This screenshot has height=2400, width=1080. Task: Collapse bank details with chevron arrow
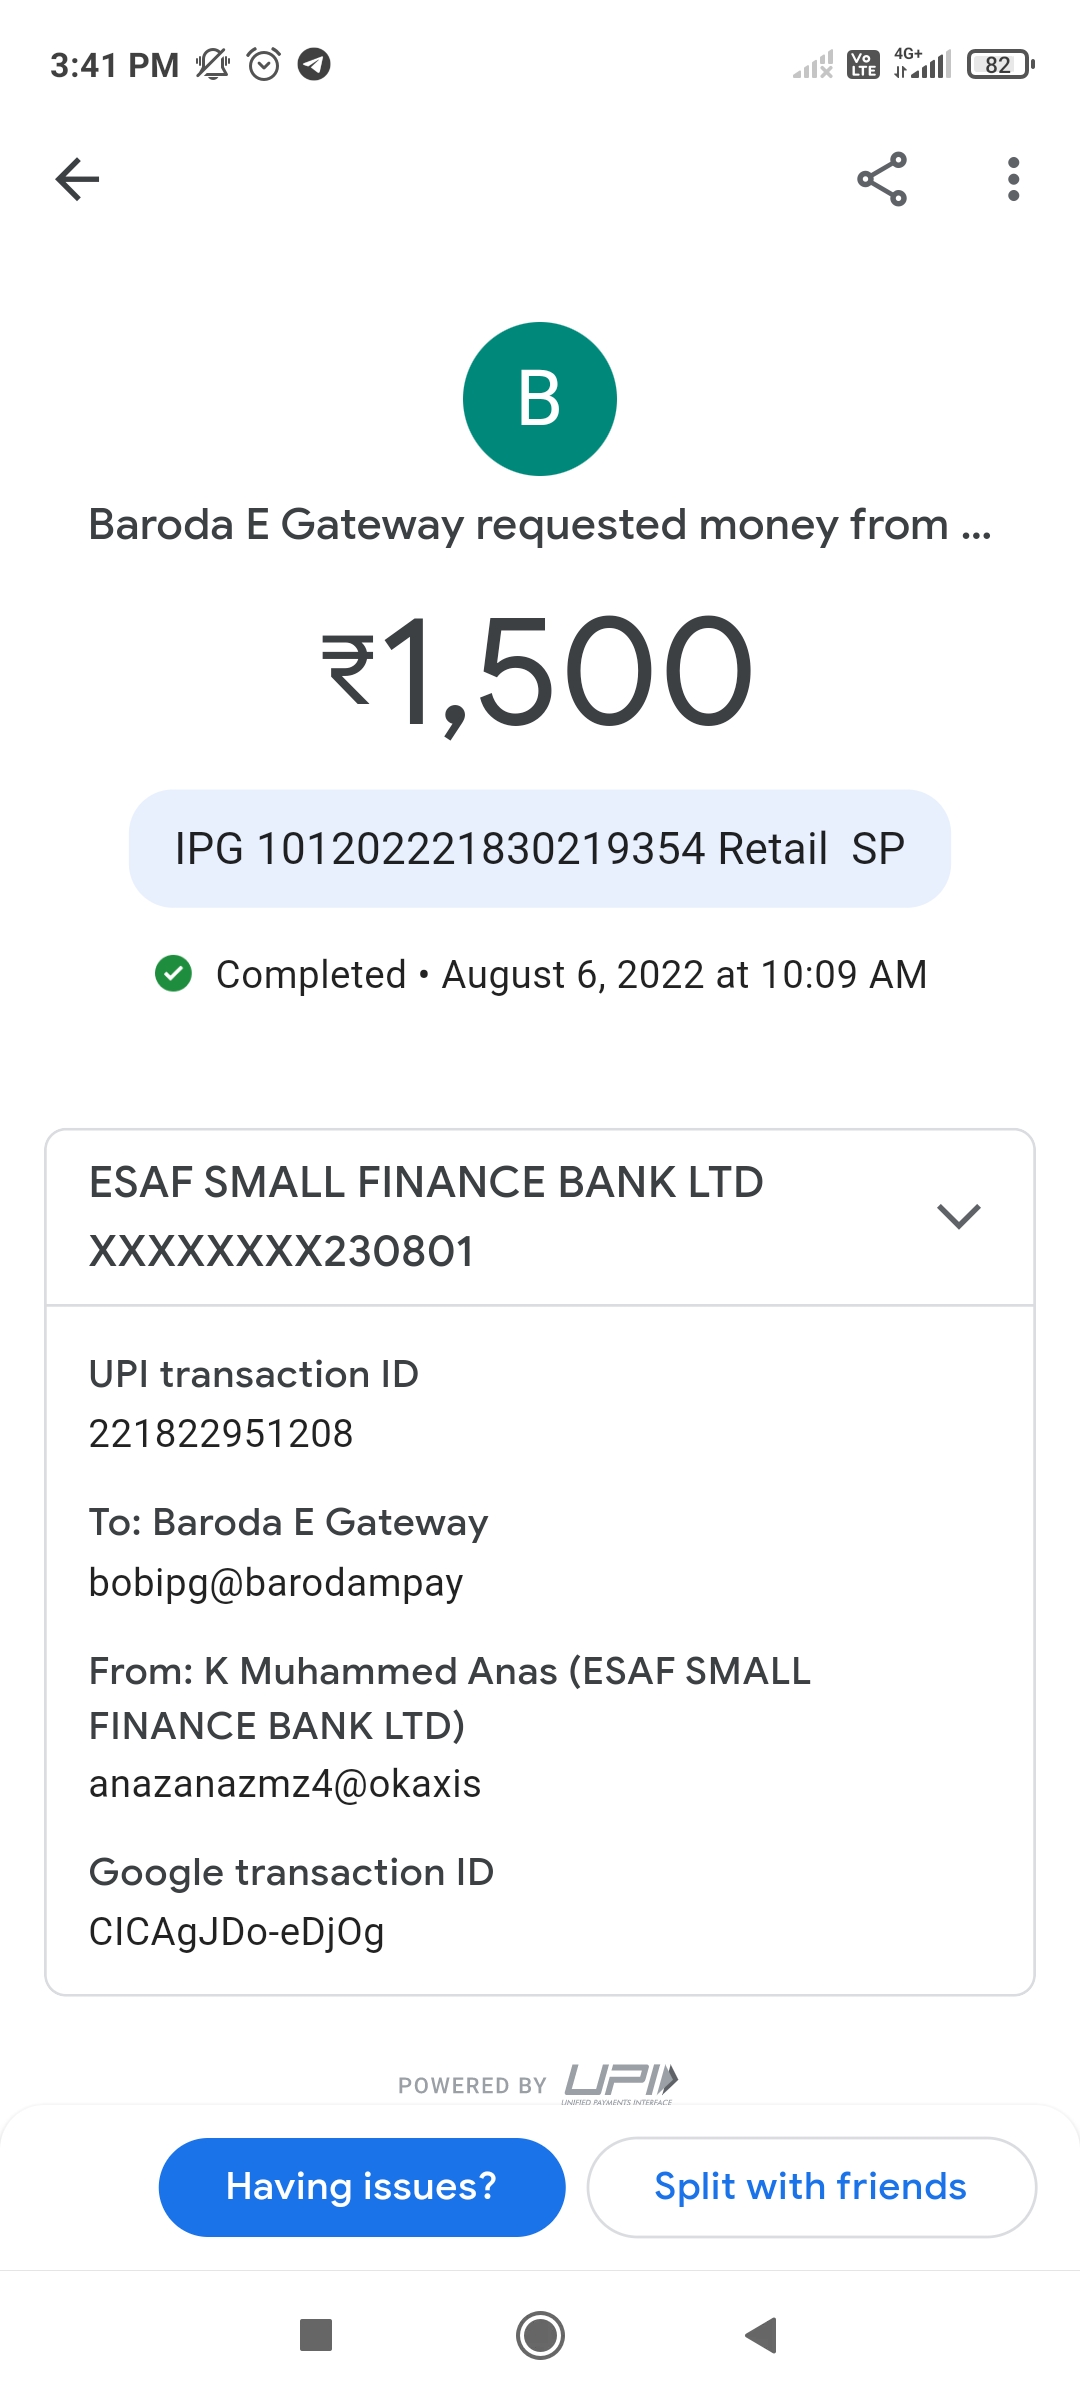(959, 1216)
